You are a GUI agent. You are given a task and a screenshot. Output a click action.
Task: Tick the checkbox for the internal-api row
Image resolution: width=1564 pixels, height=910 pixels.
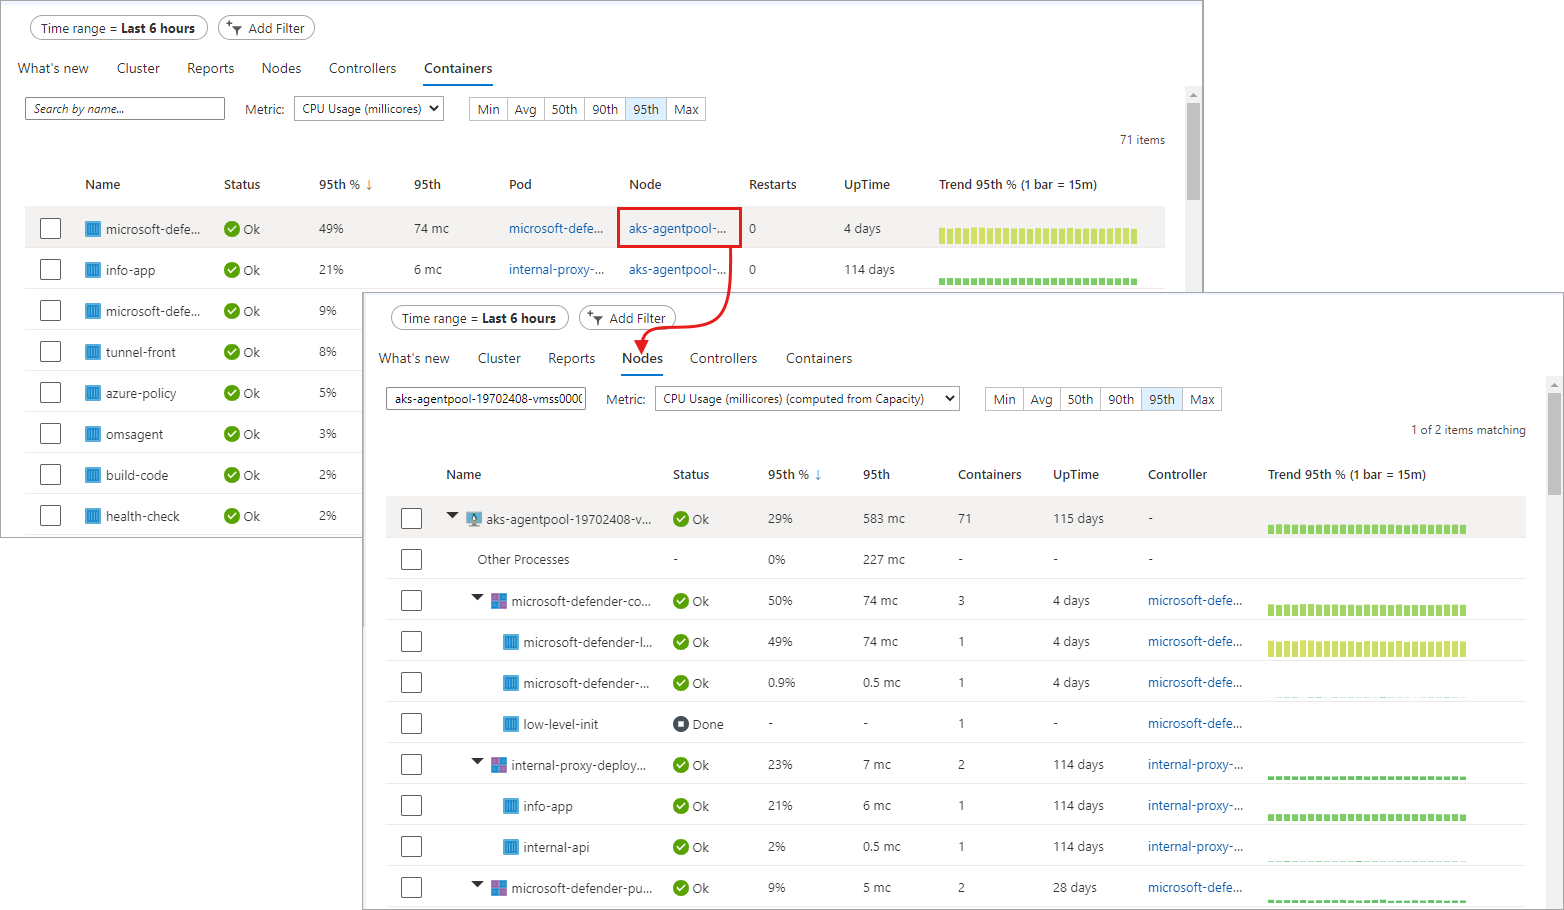point(411,847)
